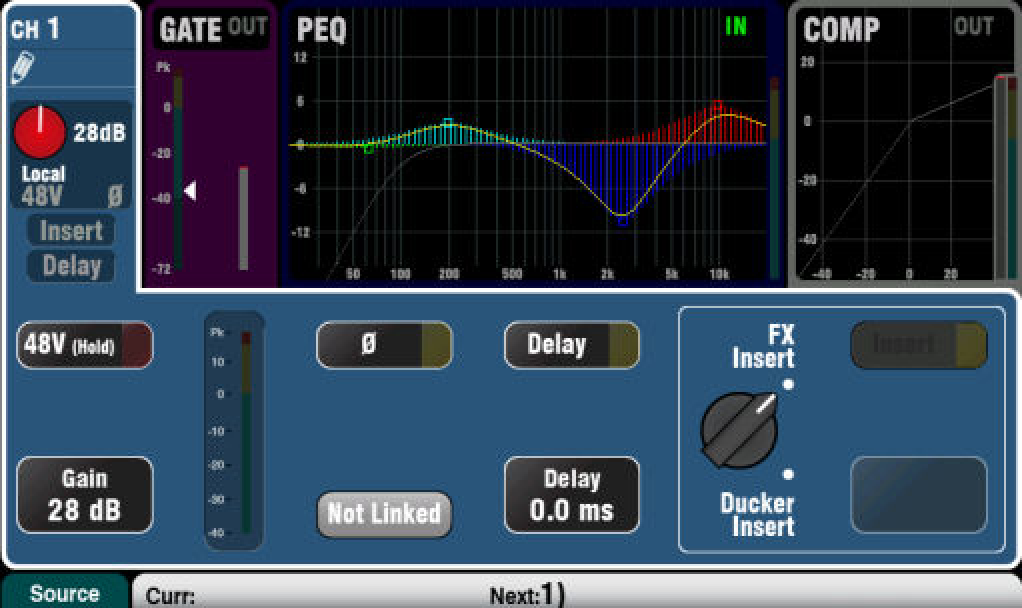Select the green low-frequency EQ band handle
The width and height of the screenshot is (1022, 608).
(368, 149)
